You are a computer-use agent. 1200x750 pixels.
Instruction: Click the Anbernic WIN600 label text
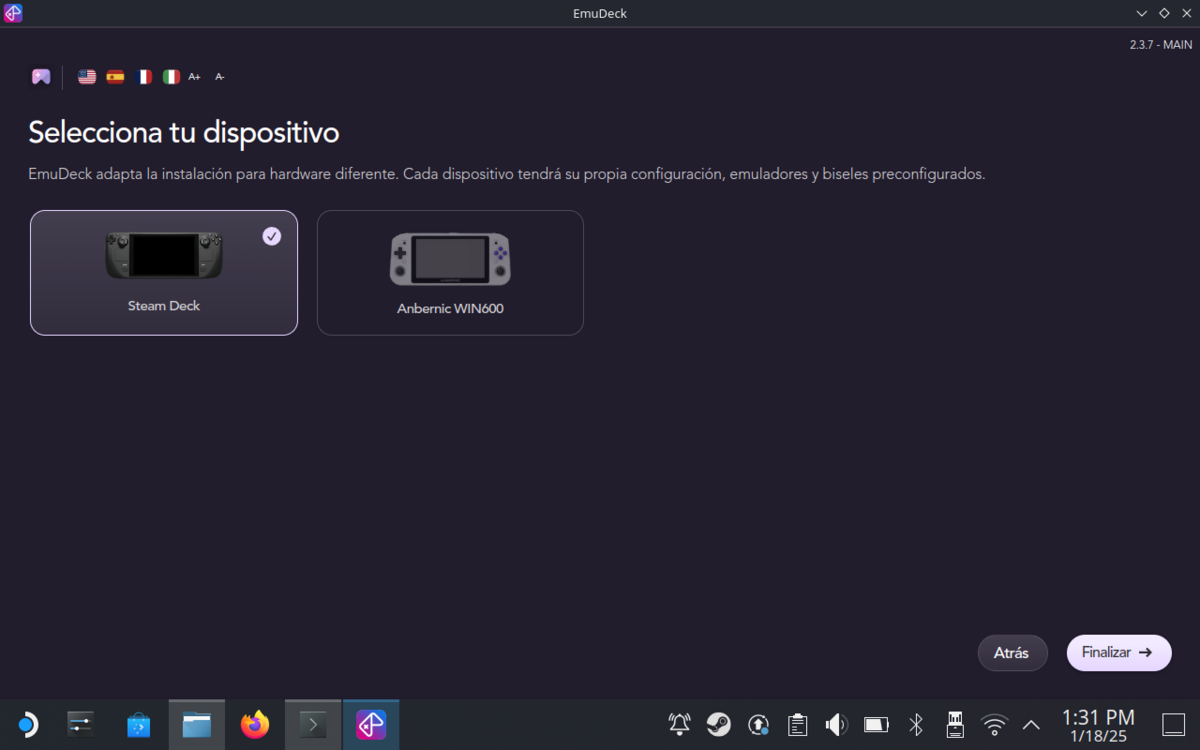(x=450, y=309)
